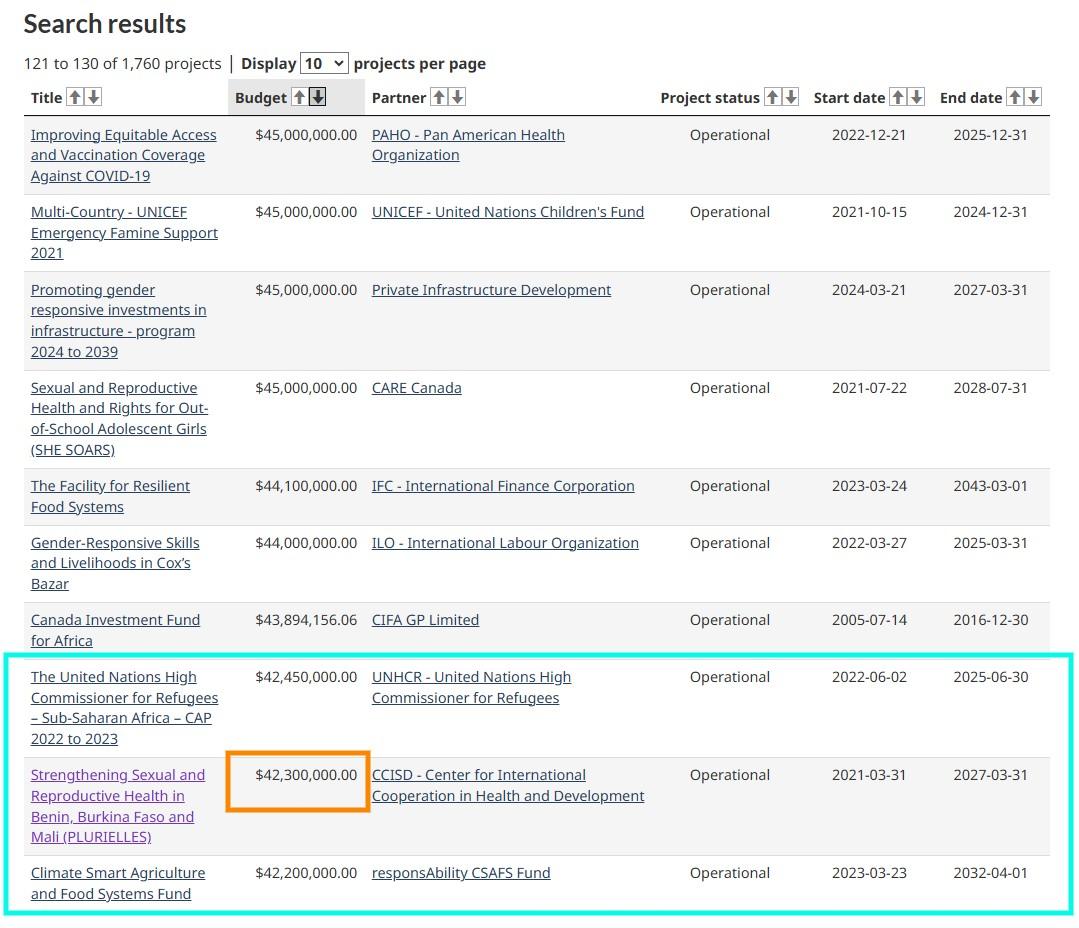The height and width of the screenshot is (928, 1079).
Task: Open UNHCR Sub-Saharan Africa CAP project title
Action: click(x=125, y=708)
